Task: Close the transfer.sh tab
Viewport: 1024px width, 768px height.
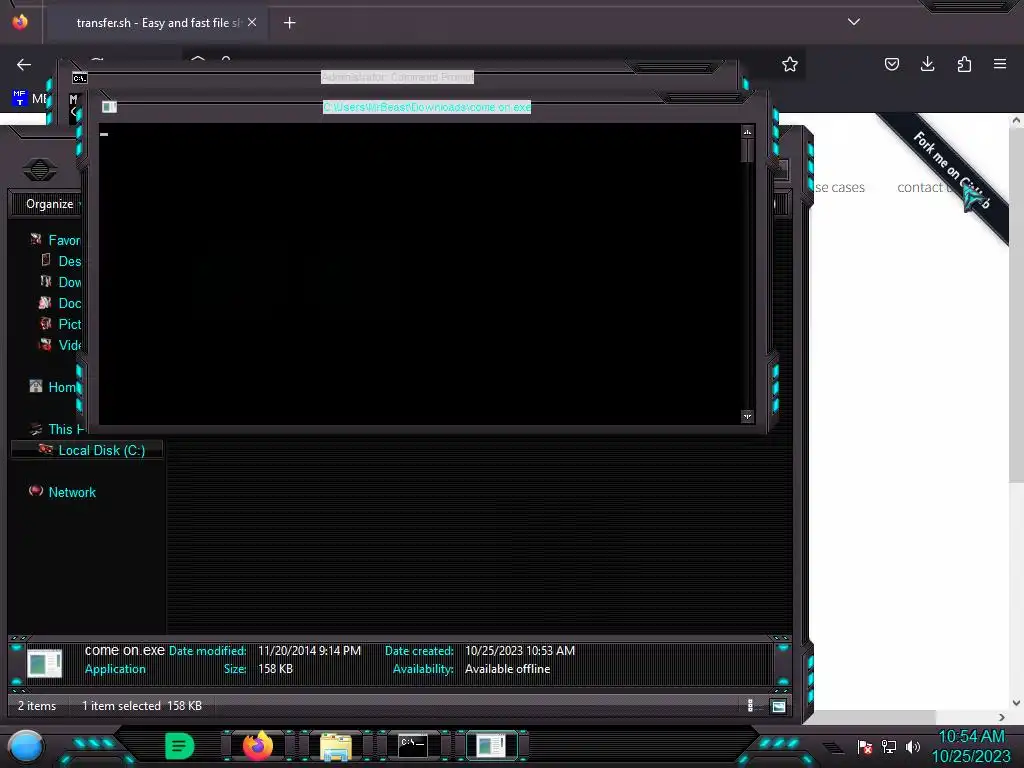Action: point(252,22)
